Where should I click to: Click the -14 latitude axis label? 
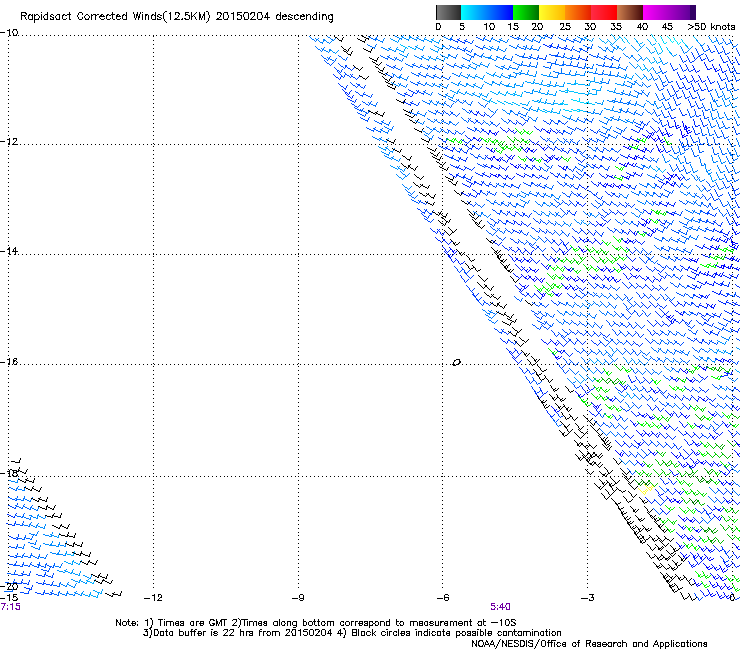tap(9, 251)
